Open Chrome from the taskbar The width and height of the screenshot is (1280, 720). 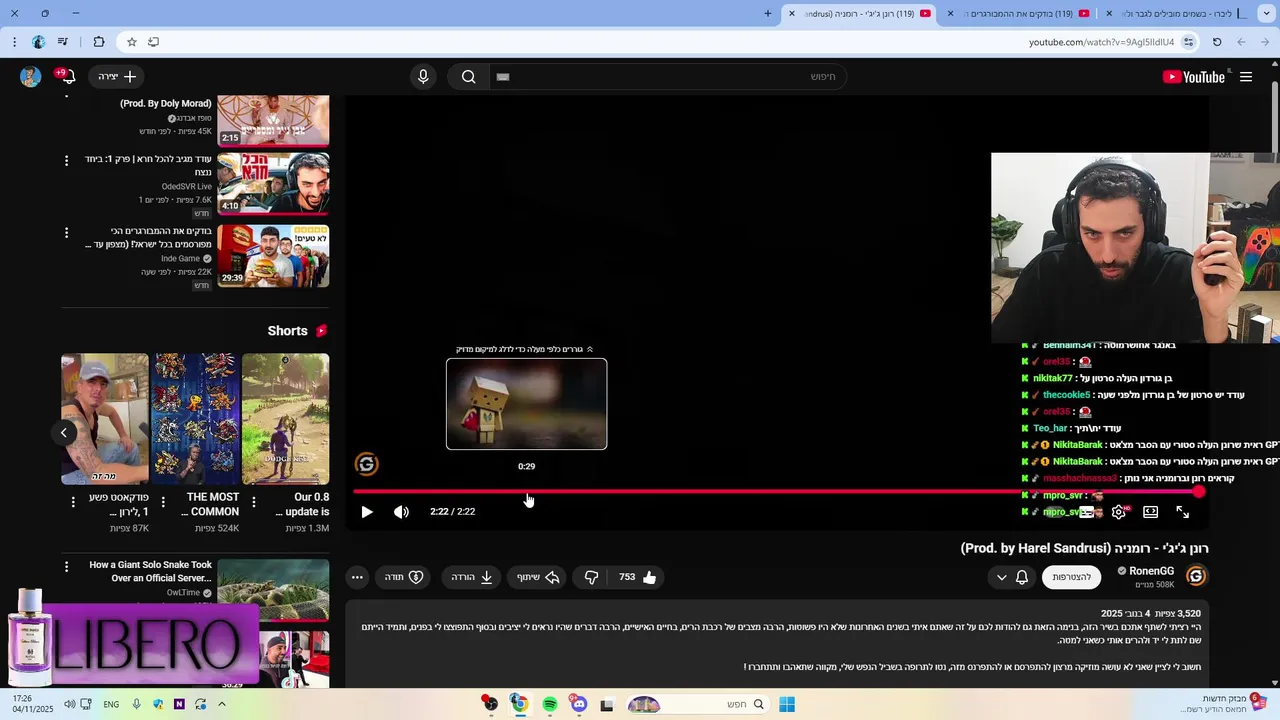(519, 705)
